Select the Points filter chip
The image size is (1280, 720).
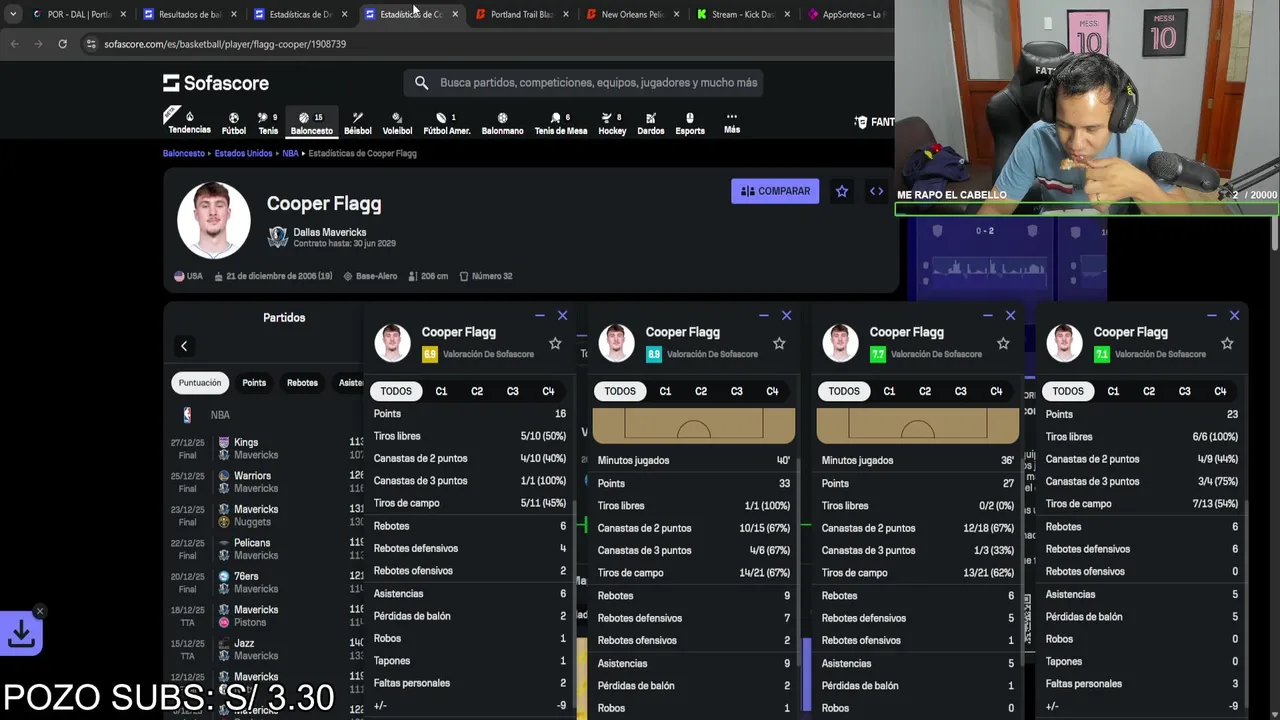pos(254,383)
